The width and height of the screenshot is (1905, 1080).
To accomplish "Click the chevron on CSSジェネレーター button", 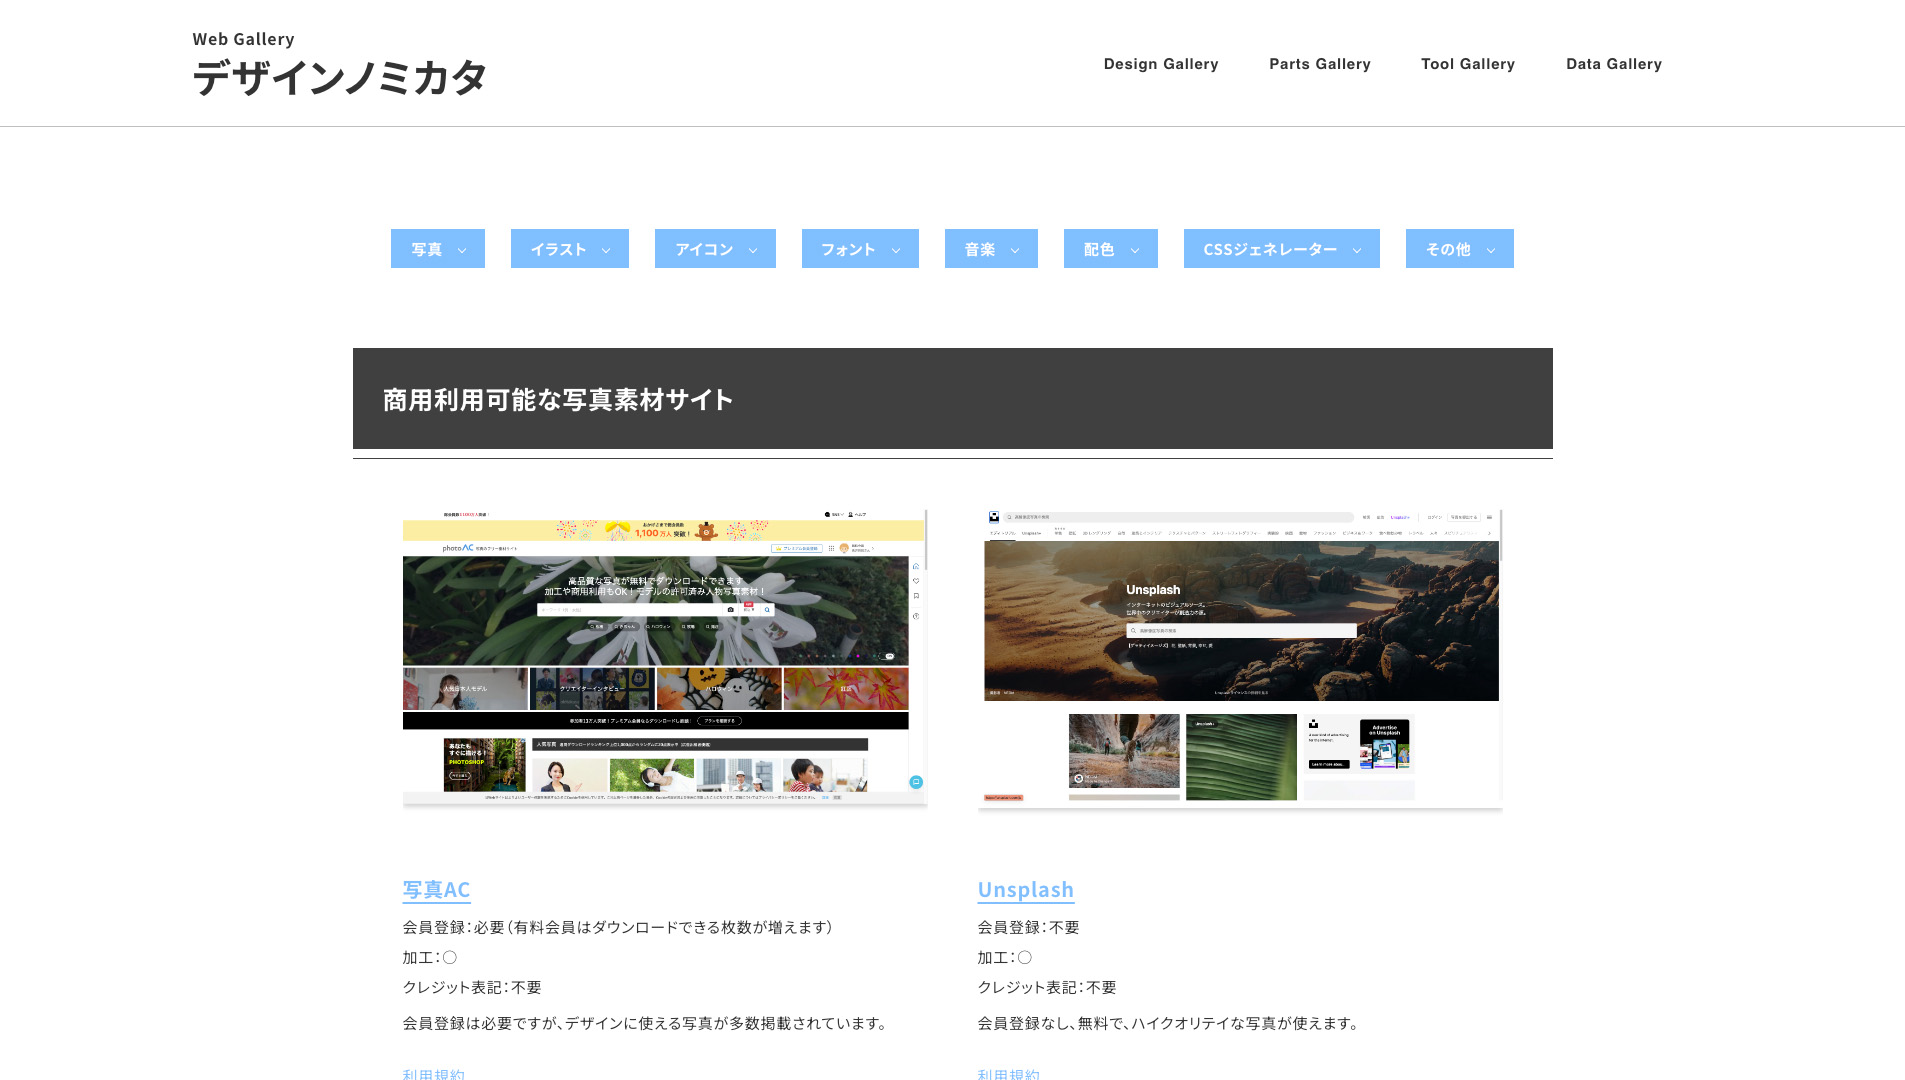I will (1357, 250).
